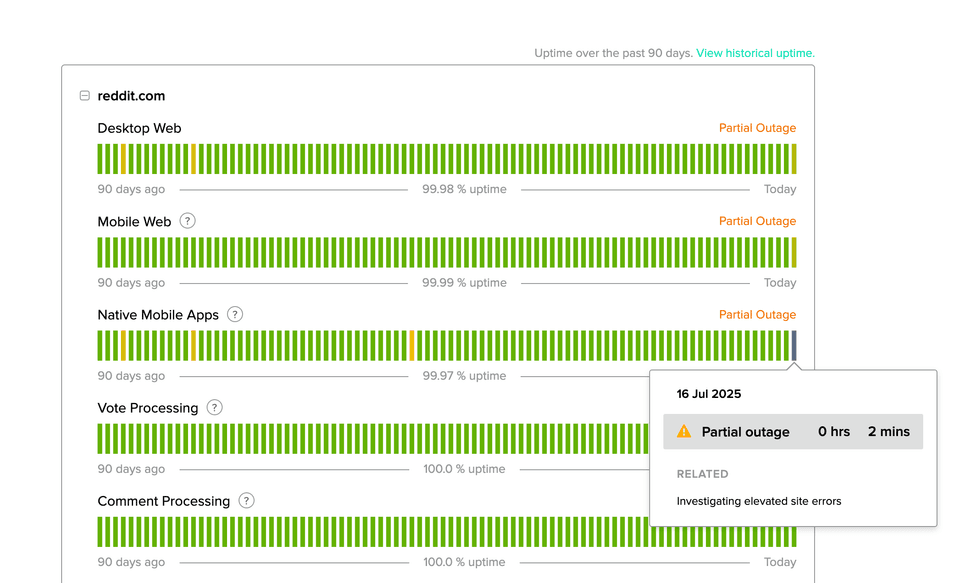Click Native Mobile Apps' Partial Outage status

click(x=757, y=314)
